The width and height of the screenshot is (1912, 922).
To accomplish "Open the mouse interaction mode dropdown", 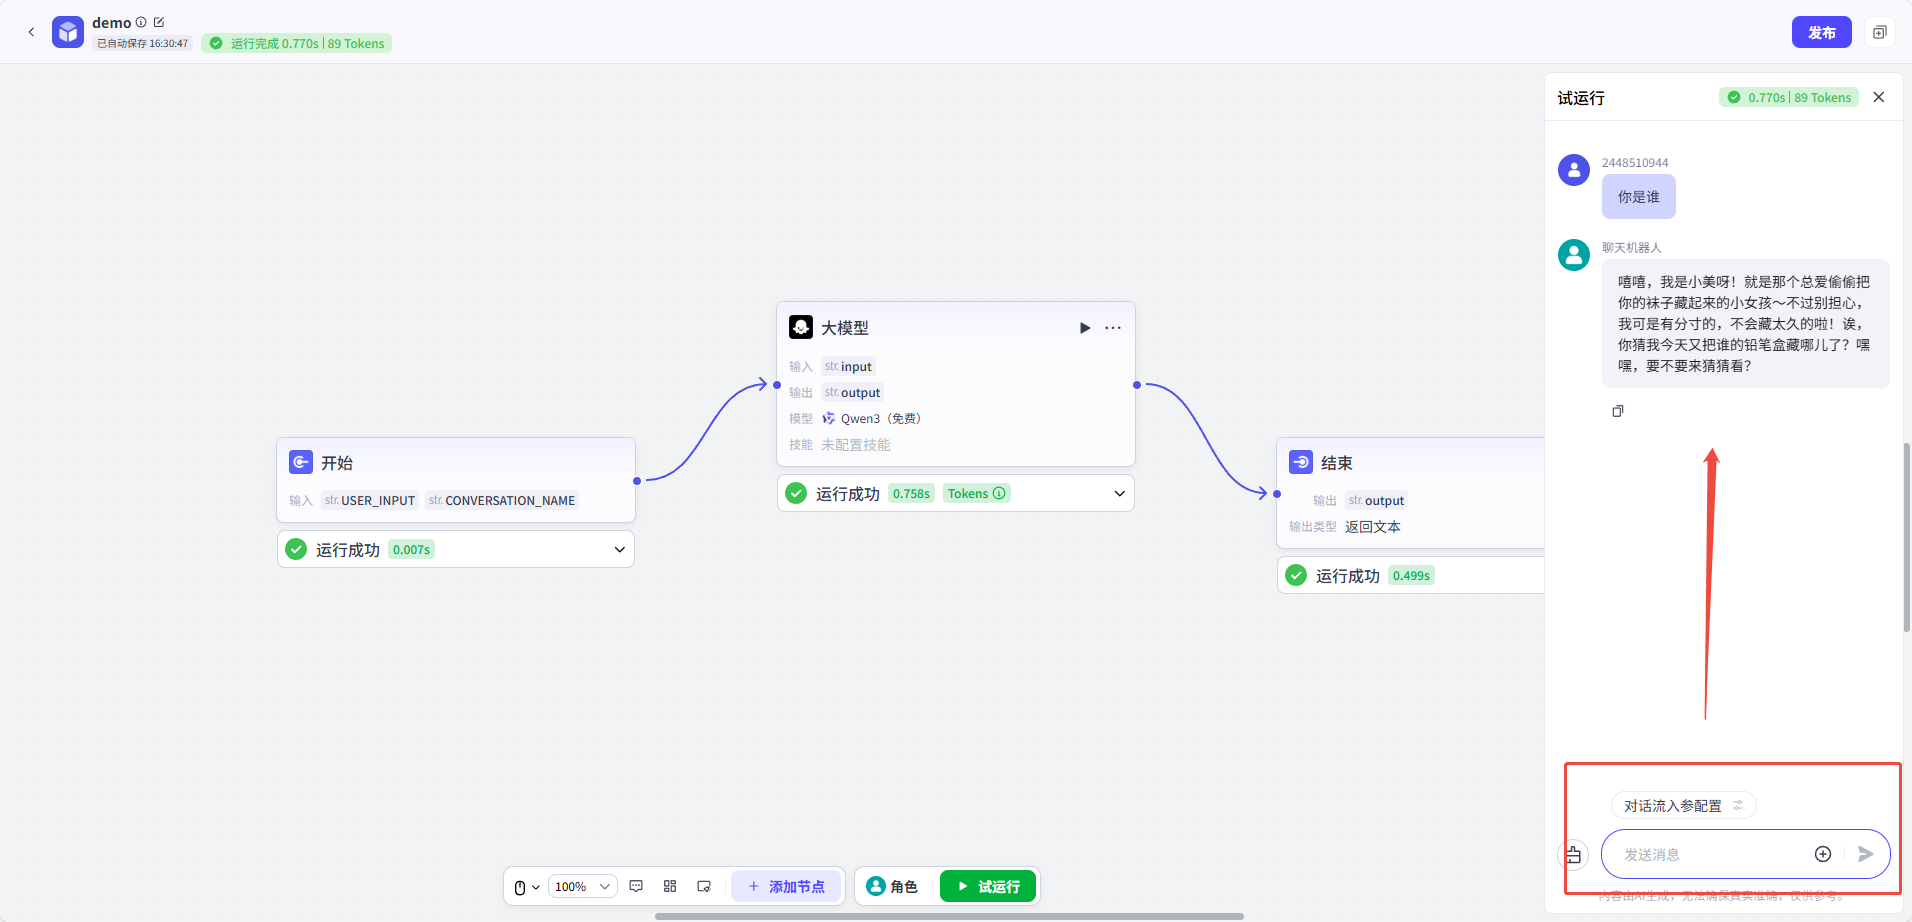I will coord(526,887).
